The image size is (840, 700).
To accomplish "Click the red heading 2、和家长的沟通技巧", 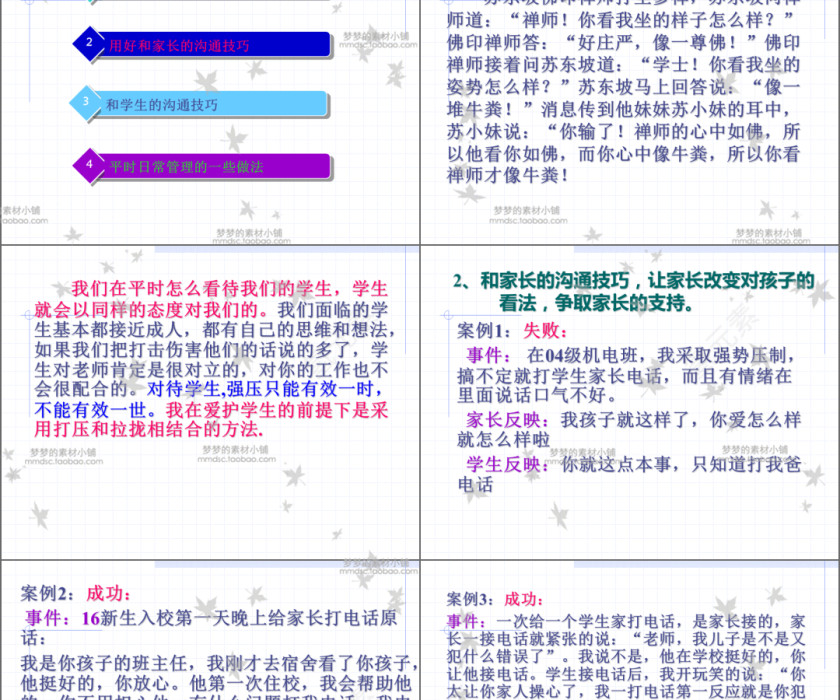I will coord(632,282).
